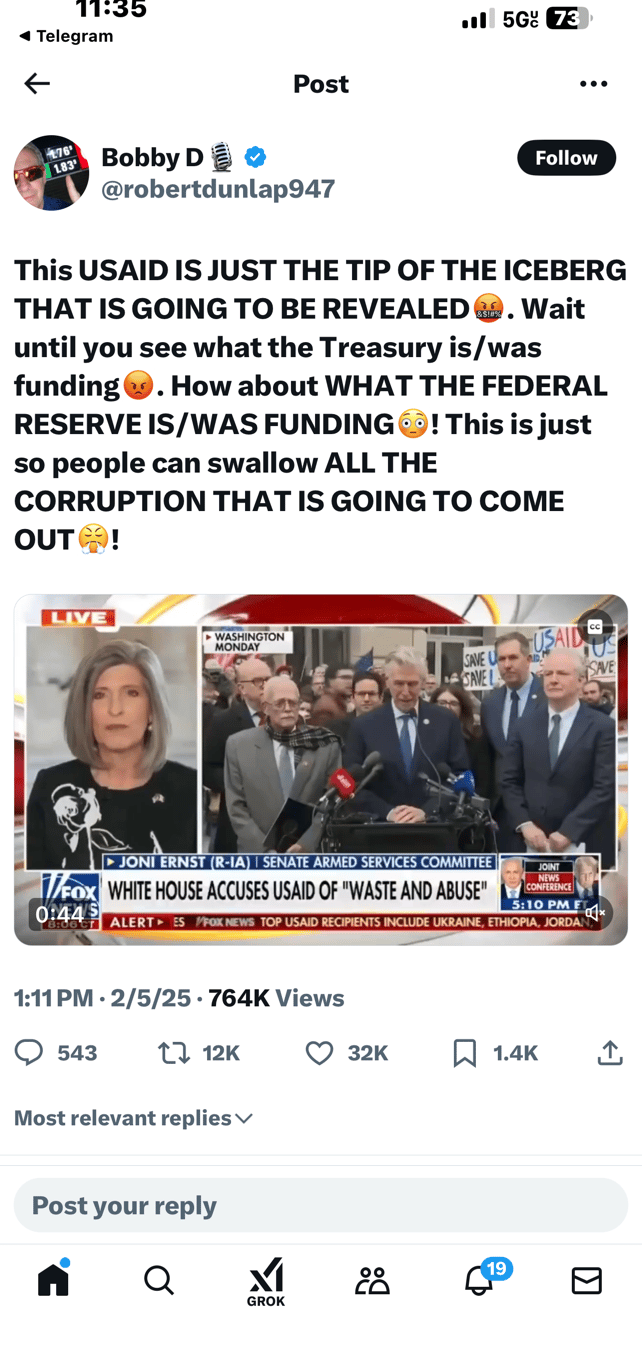
Task: Open direct messages envelope icon
Action: coord(587,1280)
